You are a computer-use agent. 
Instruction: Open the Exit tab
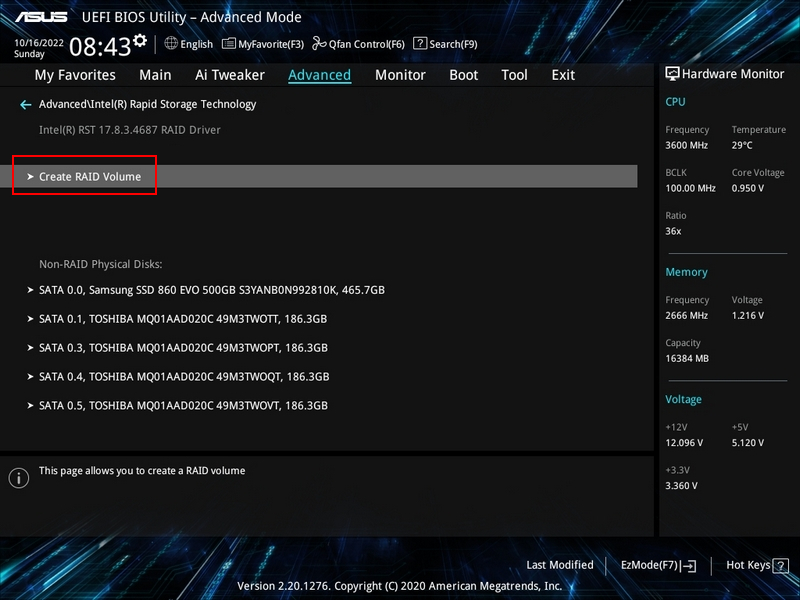pos(563,75)
